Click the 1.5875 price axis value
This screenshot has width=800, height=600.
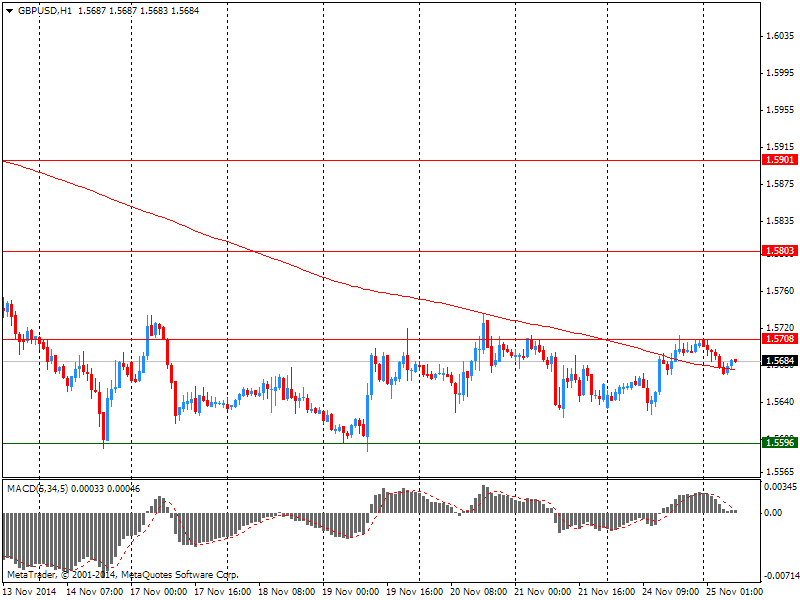point(780,184)
